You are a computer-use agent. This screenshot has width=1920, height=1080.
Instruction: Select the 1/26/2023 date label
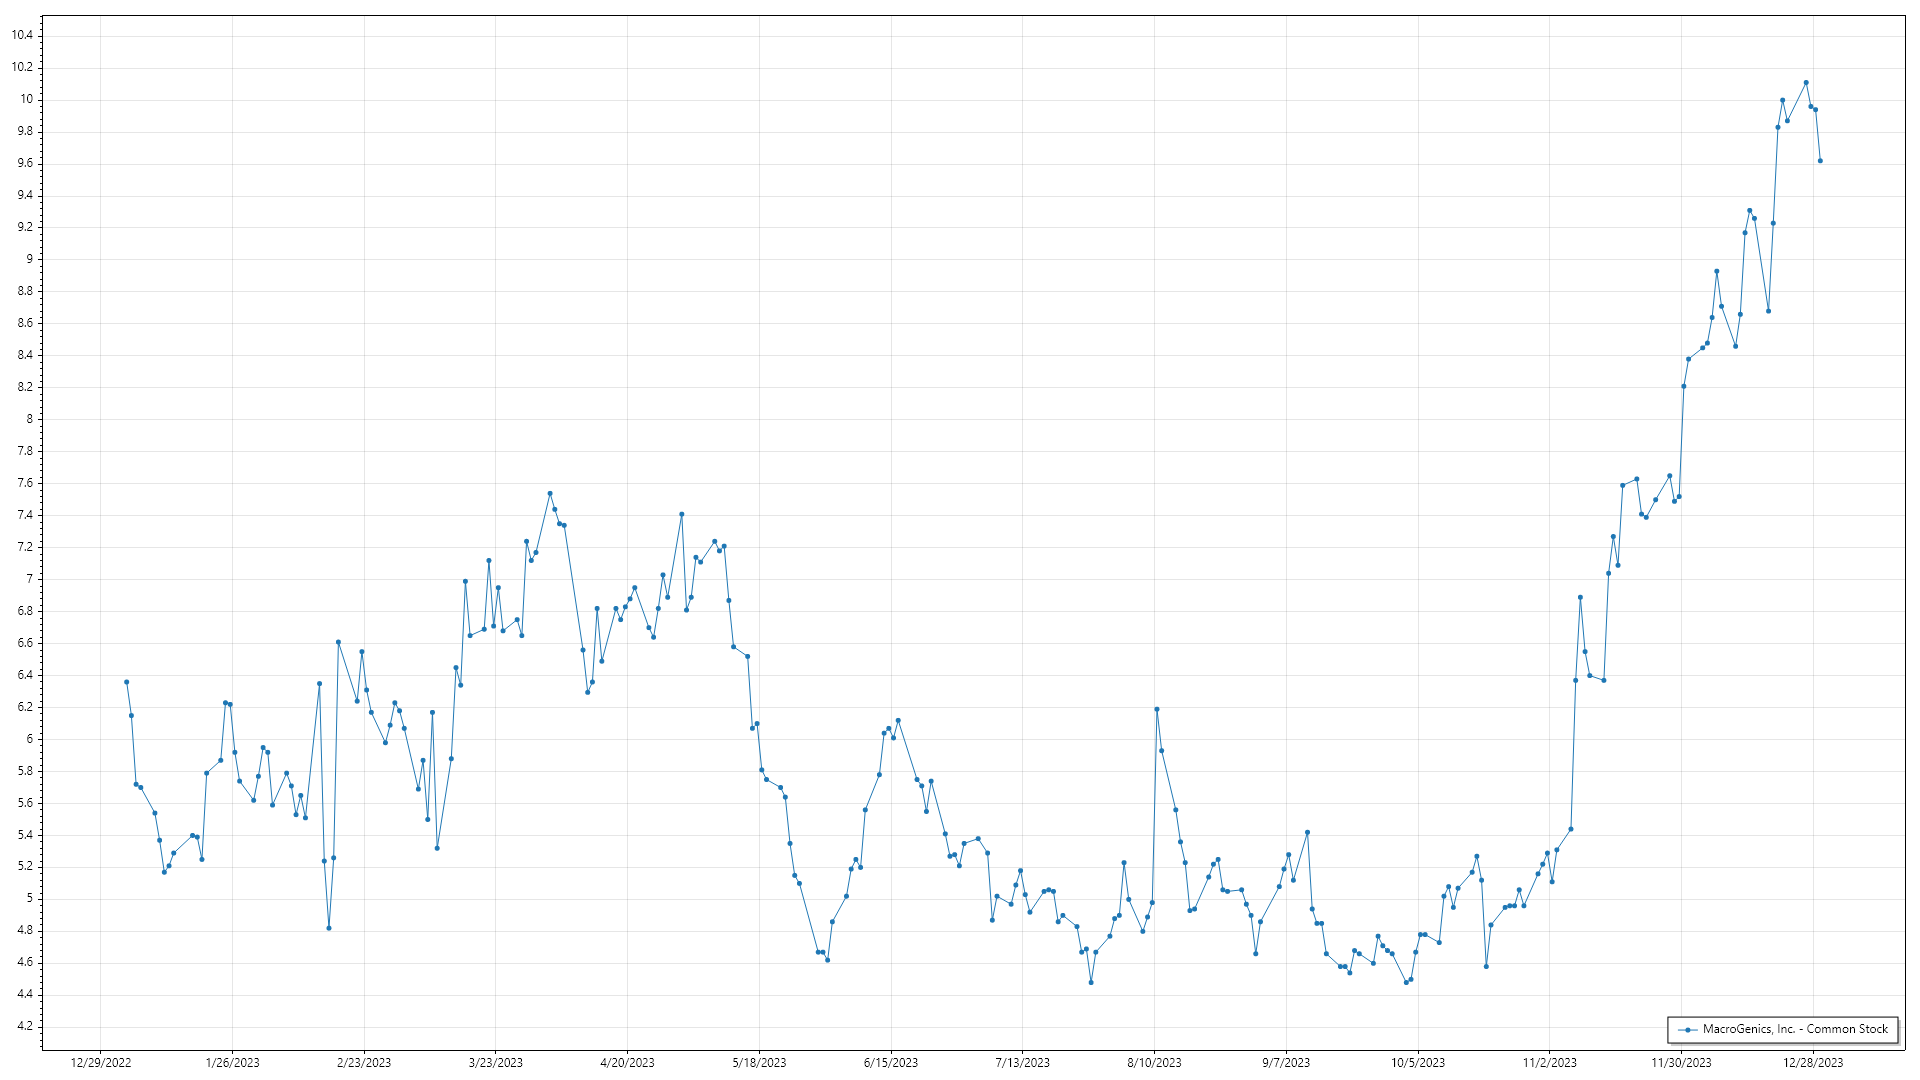[232, 1063]
